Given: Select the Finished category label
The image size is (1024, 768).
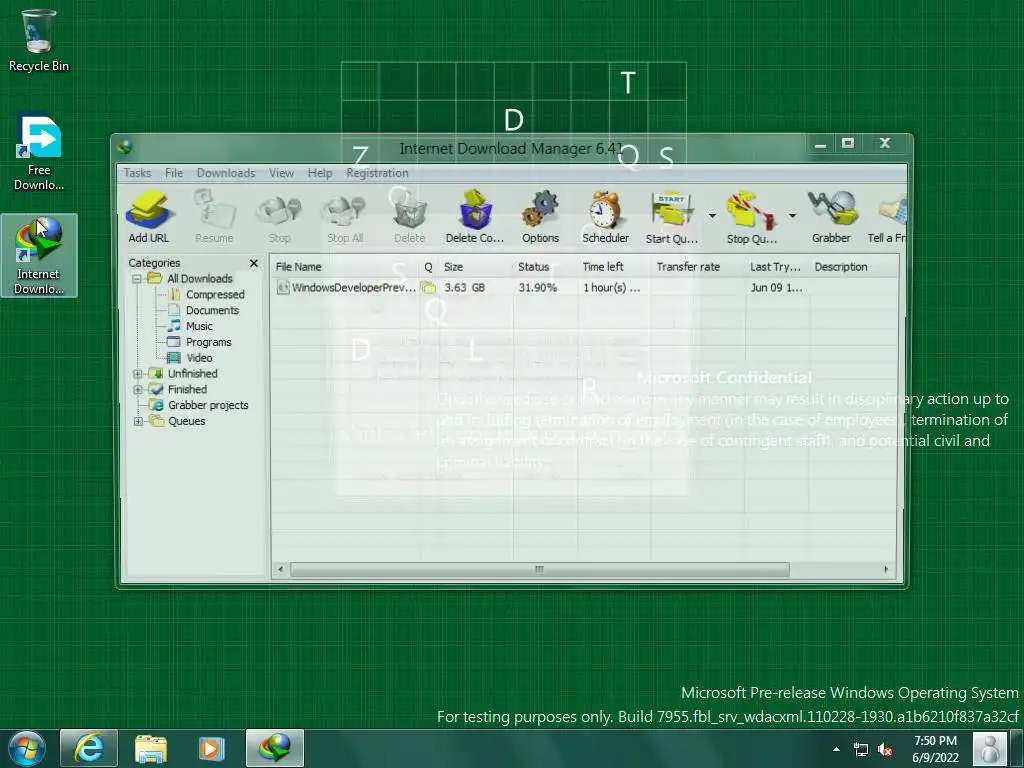Looking at the screenshot, I should tap(187, 389).
